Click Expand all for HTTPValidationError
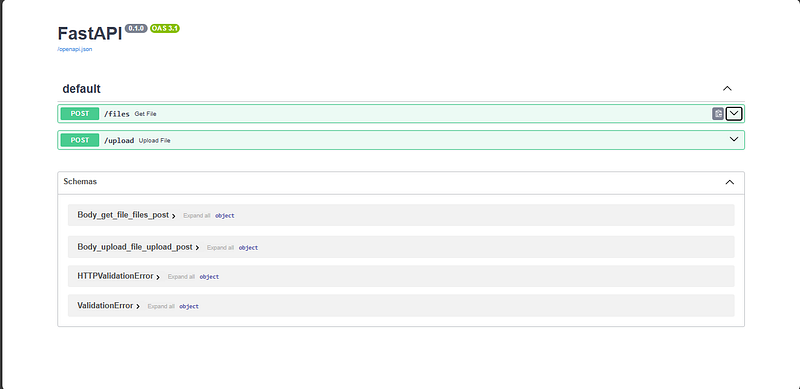The width and height of the screenshot is (800, 389). [181, 277]
